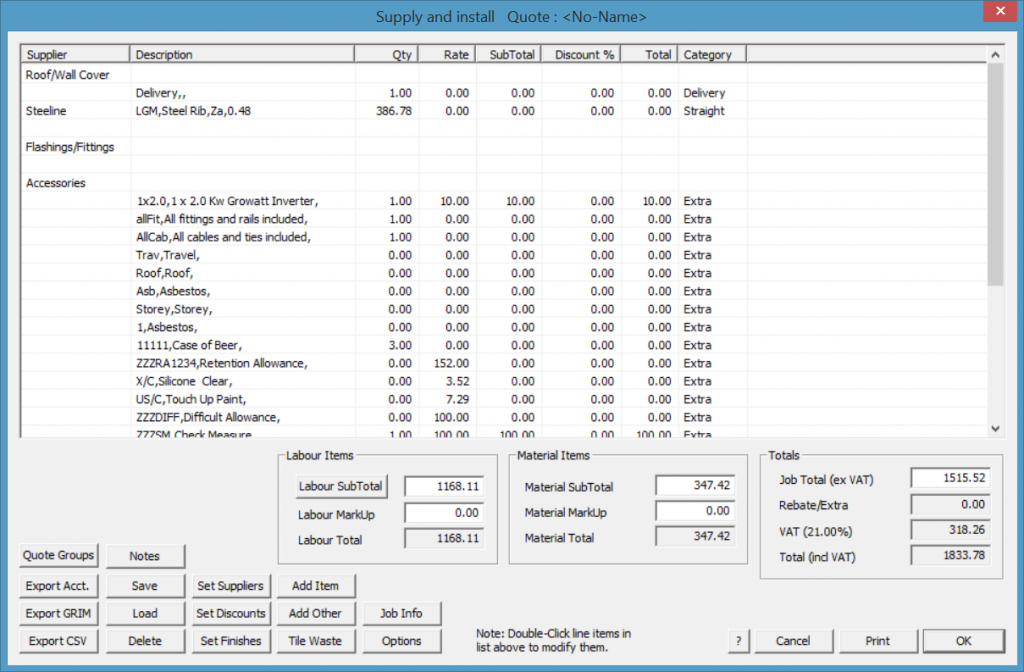The width and height of the screenshot is (1024, 672).
Task: Open the Quote Groups panel
Action: pyautogui.click(x=58, y=556)
